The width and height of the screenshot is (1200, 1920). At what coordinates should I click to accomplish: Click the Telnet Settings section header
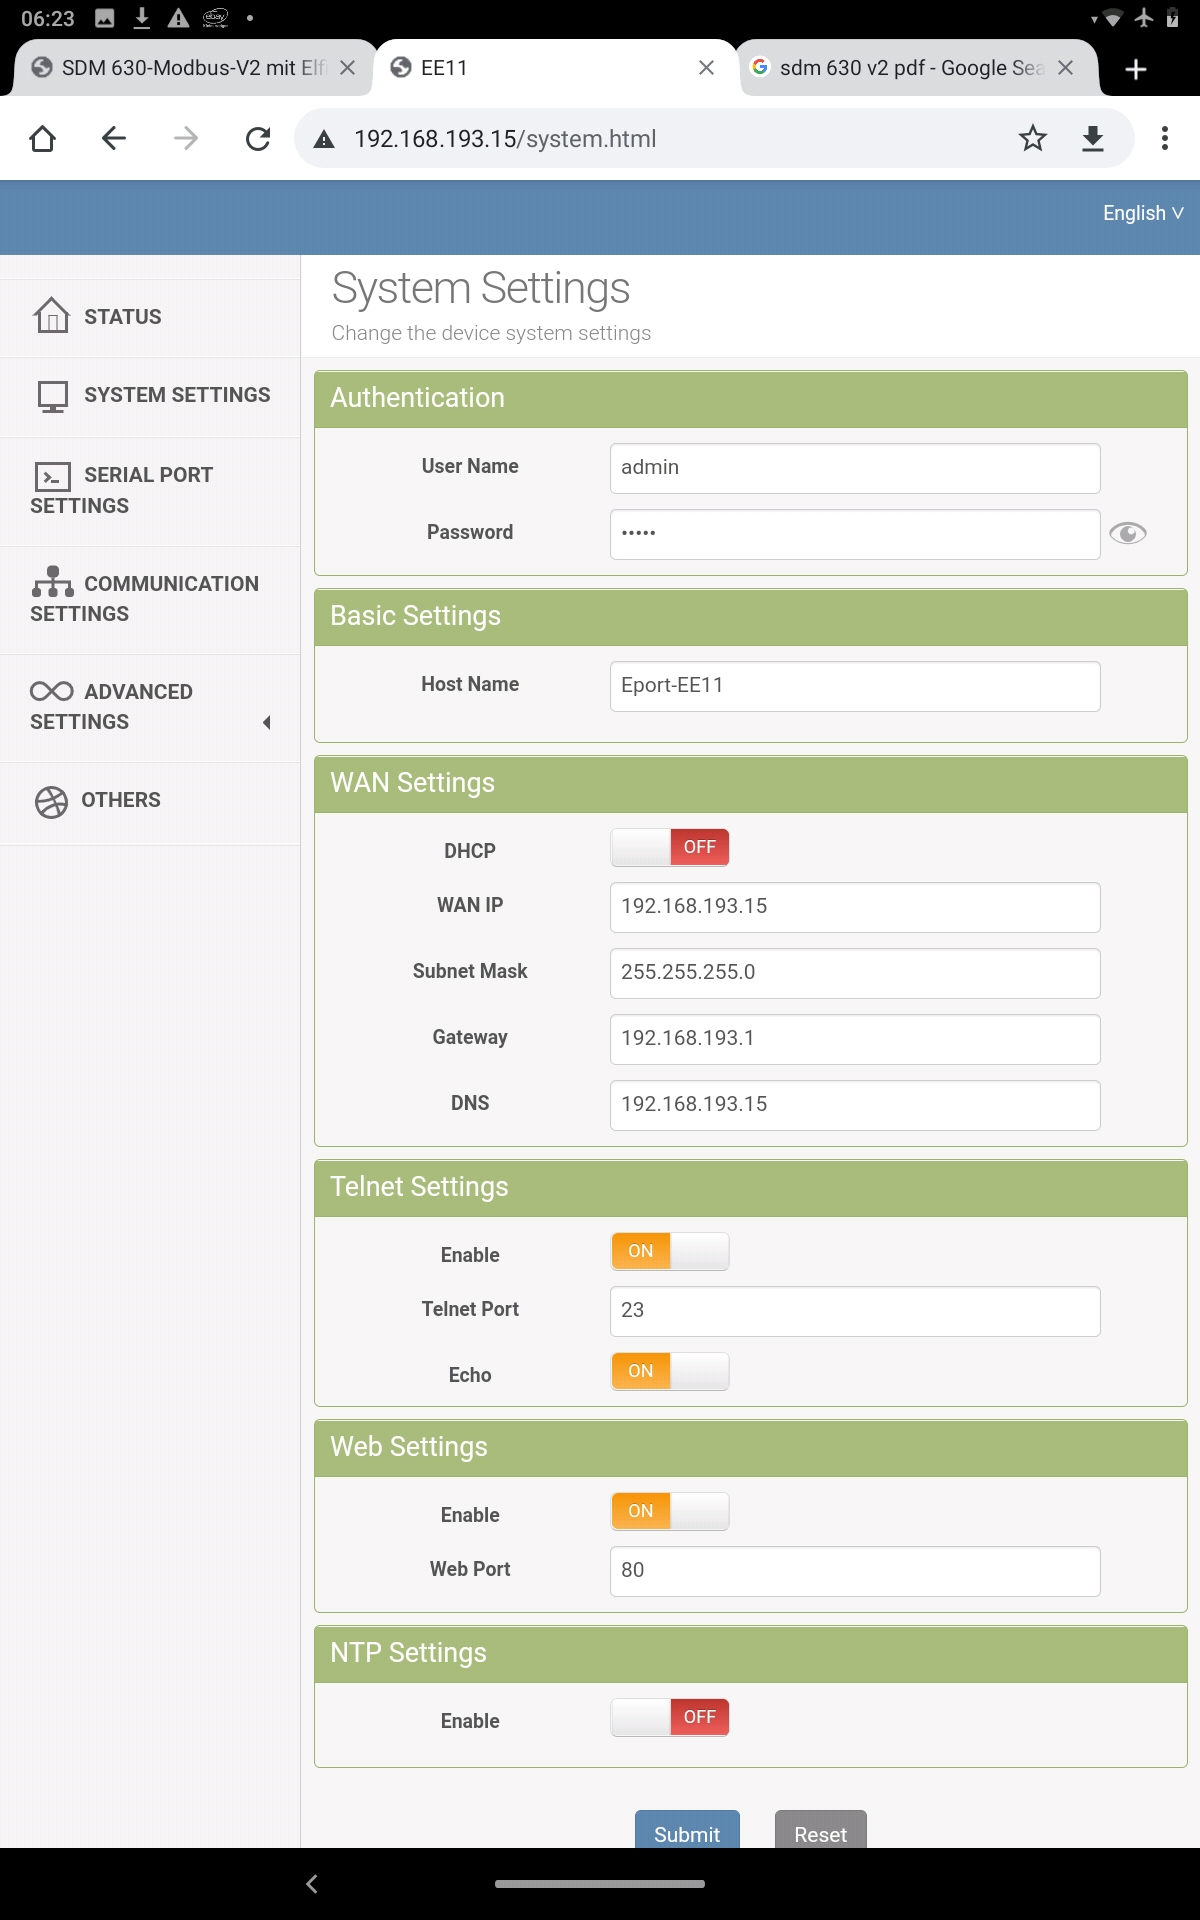(751, 1188)
